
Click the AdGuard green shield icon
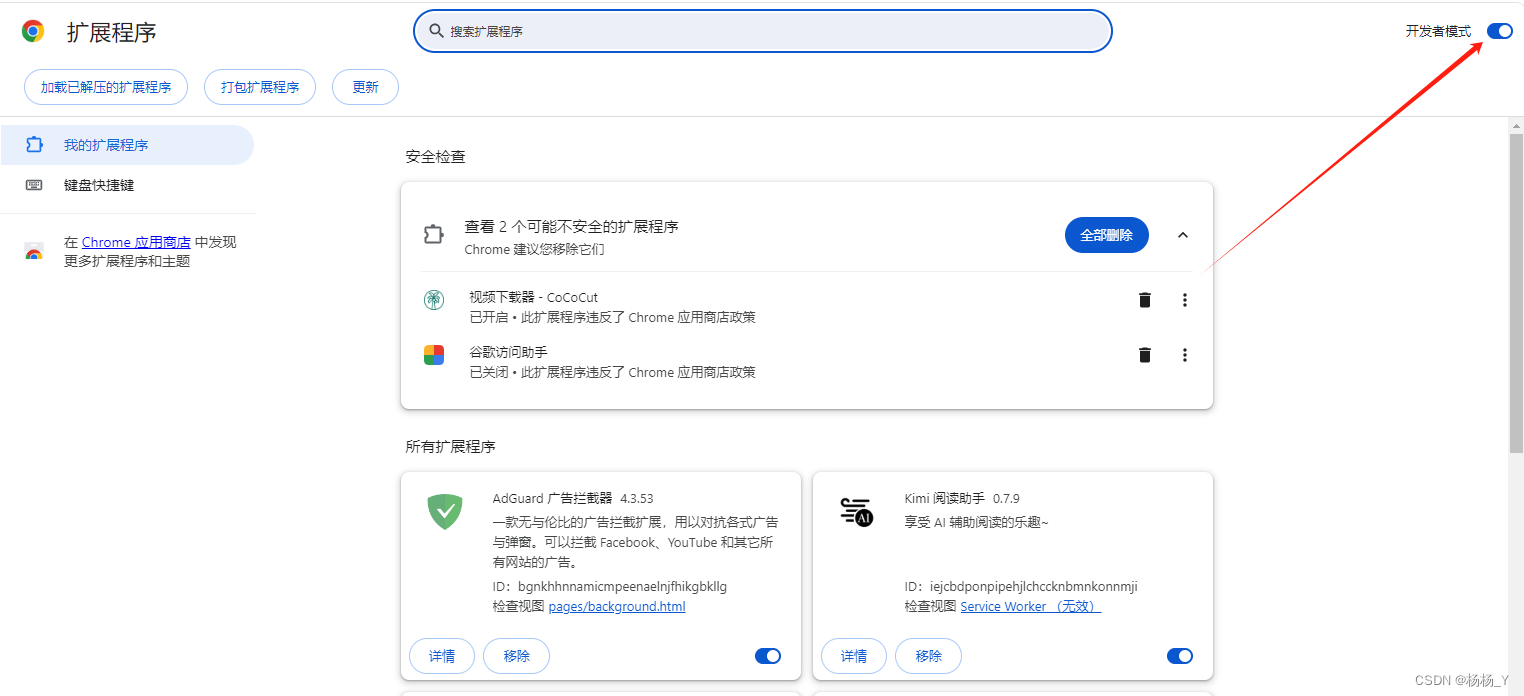point(445,512)
